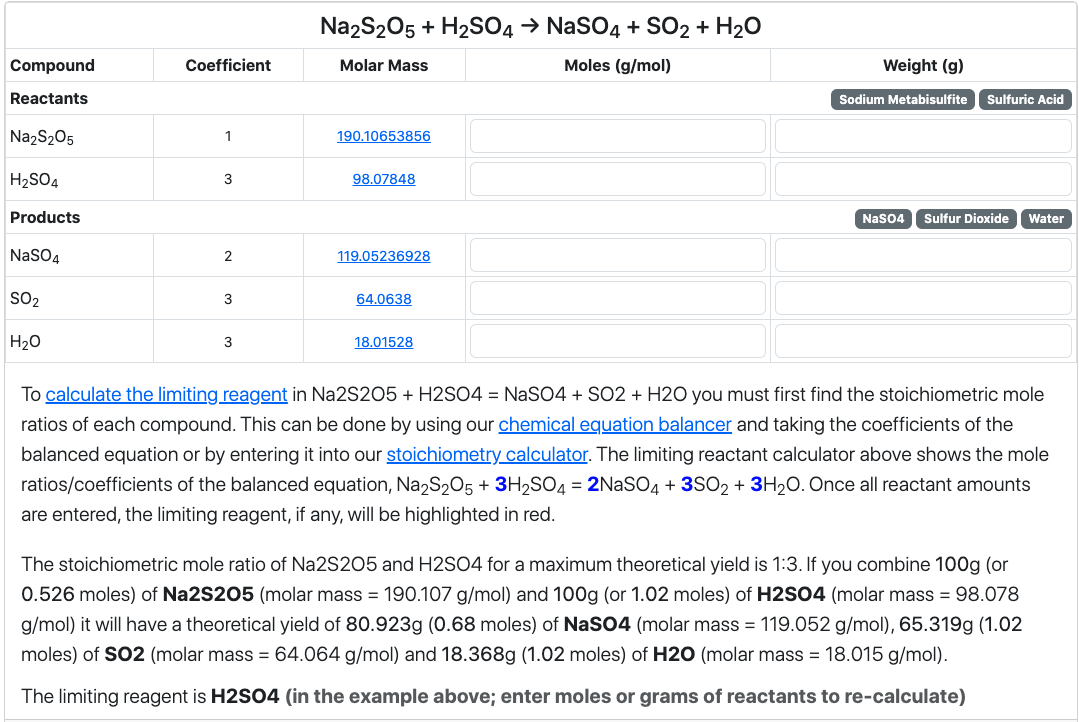Focus the Na2S2O5 moles input field

pos(617,136)
